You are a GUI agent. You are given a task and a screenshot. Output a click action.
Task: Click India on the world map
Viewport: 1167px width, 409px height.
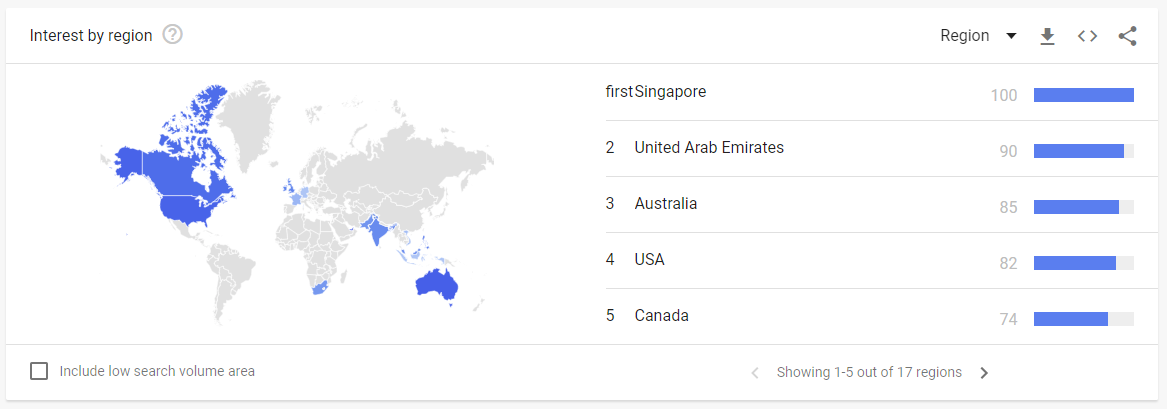point(376,229)
